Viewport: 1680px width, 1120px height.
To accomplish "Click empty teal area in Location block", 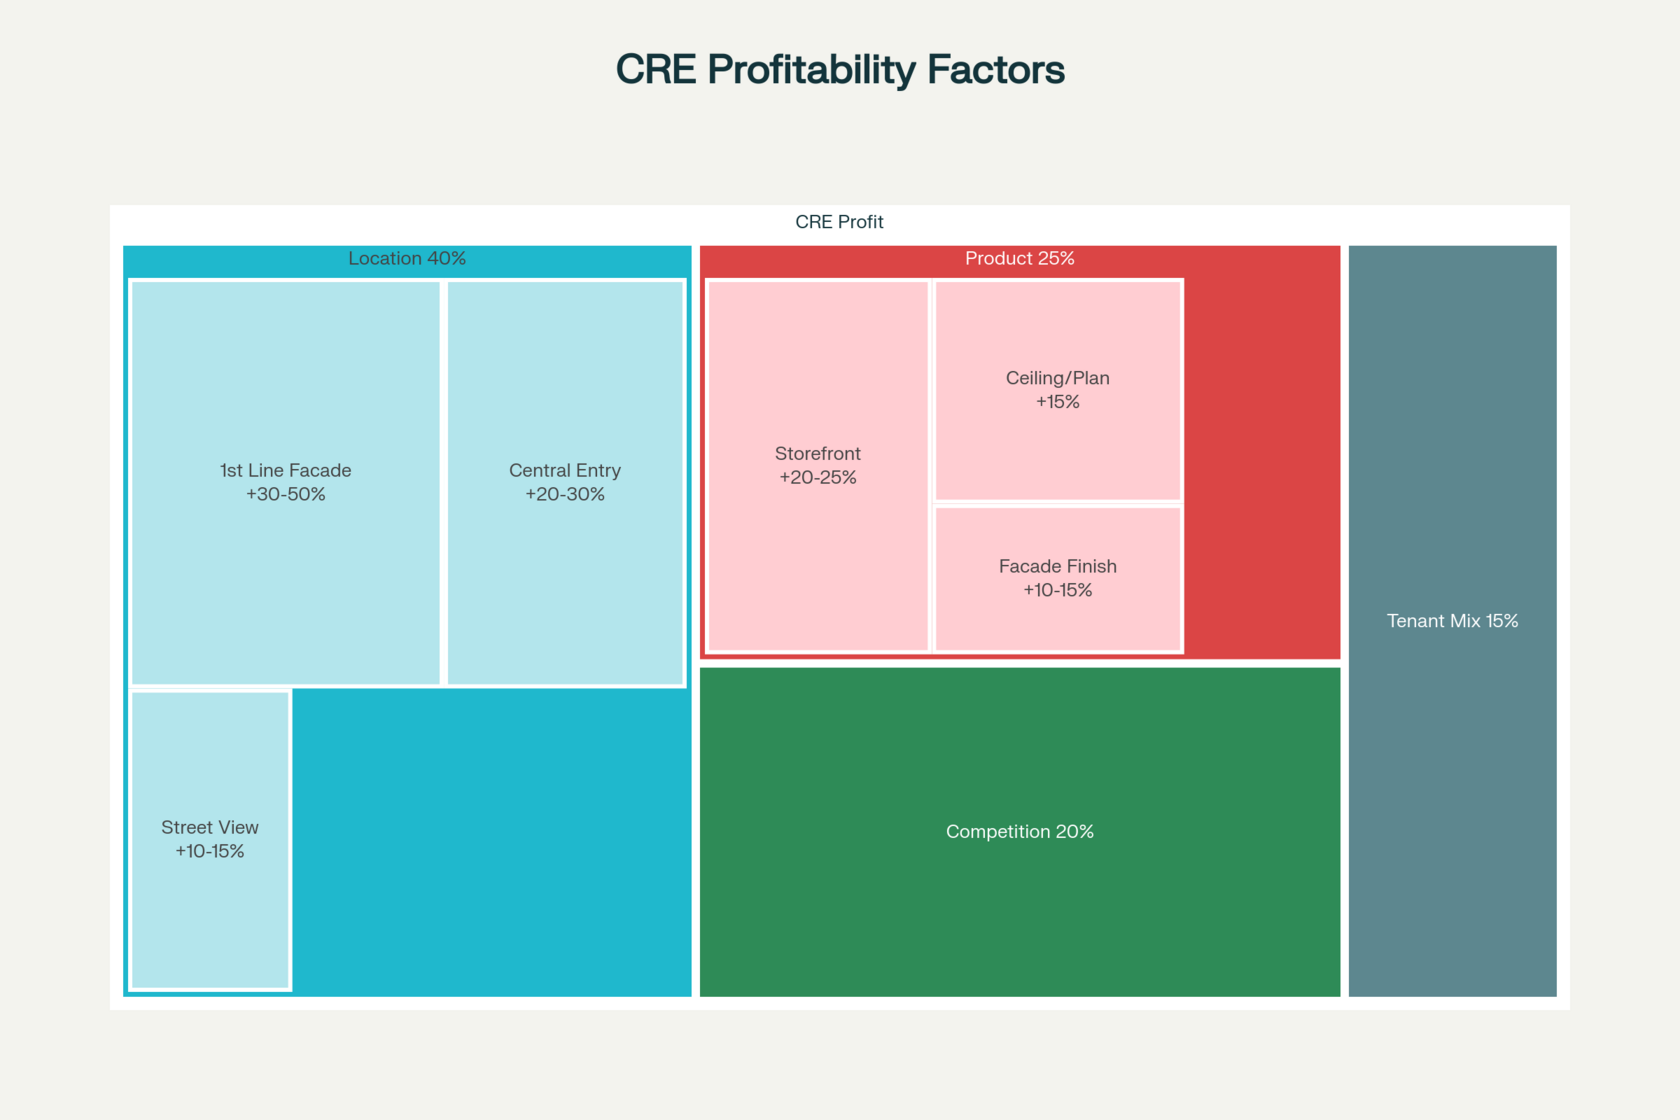I will click(490, 842).
